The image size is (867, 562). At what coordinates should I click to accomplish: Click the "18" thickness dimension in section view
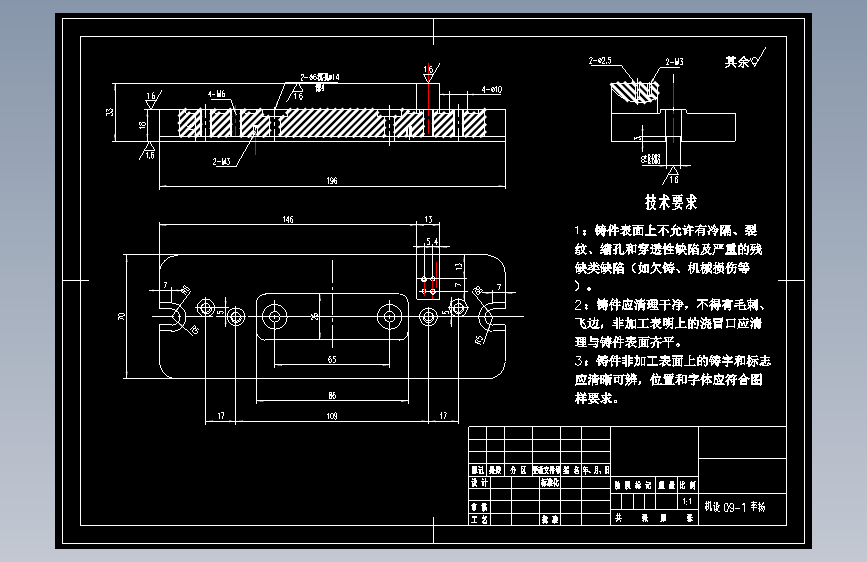[142, 125]
